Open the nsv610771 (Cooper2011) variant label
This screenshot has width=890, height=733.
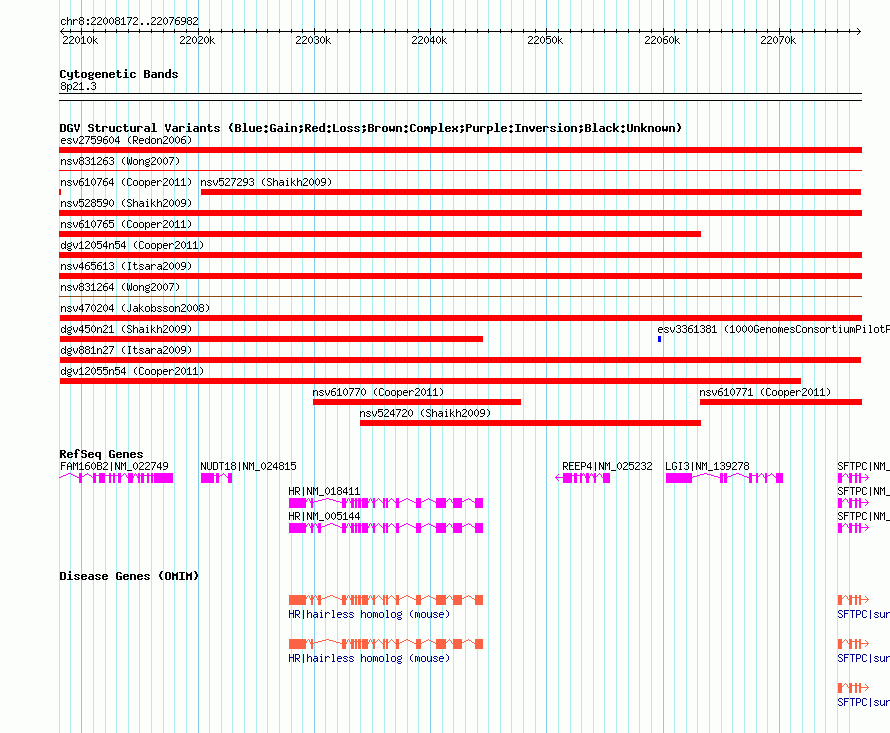point(765,392)
